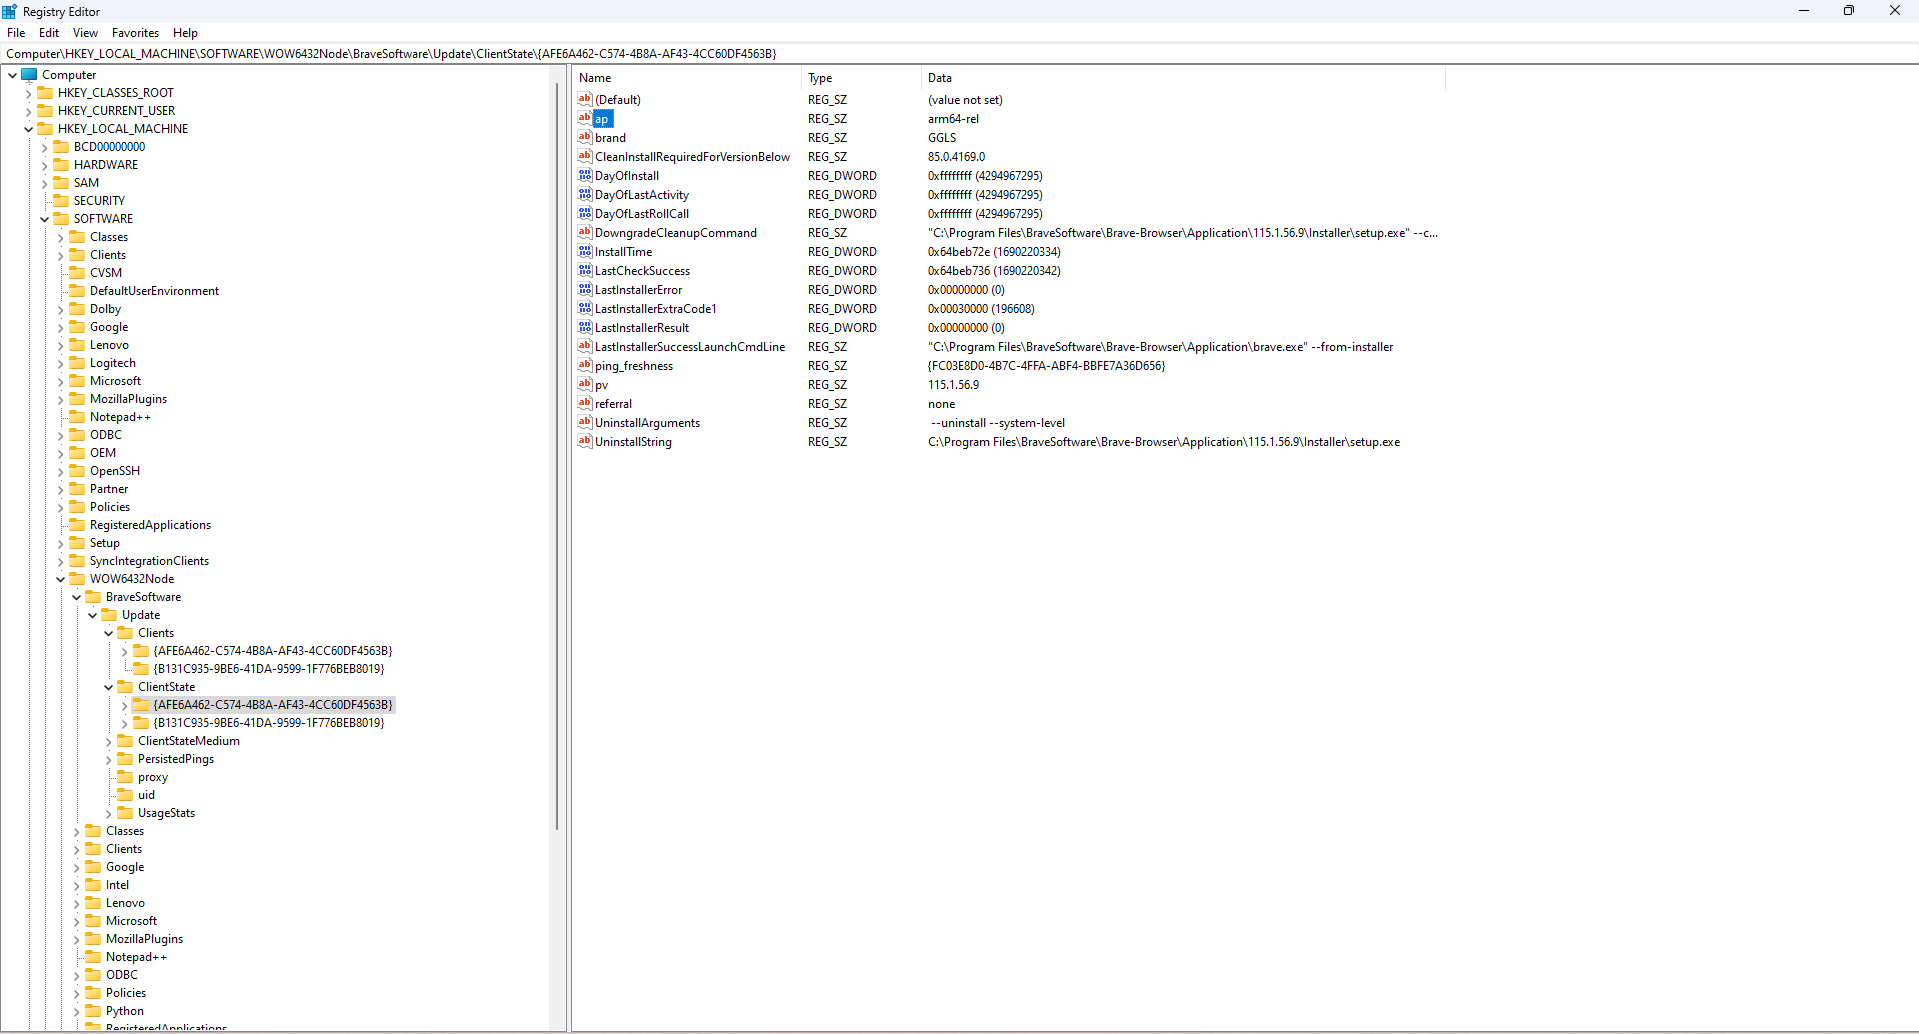This screenshot has width=1919, height=1034.
Task: Click the DWORD icon beside LastInstallerError
Action: [x=585, y=289]
